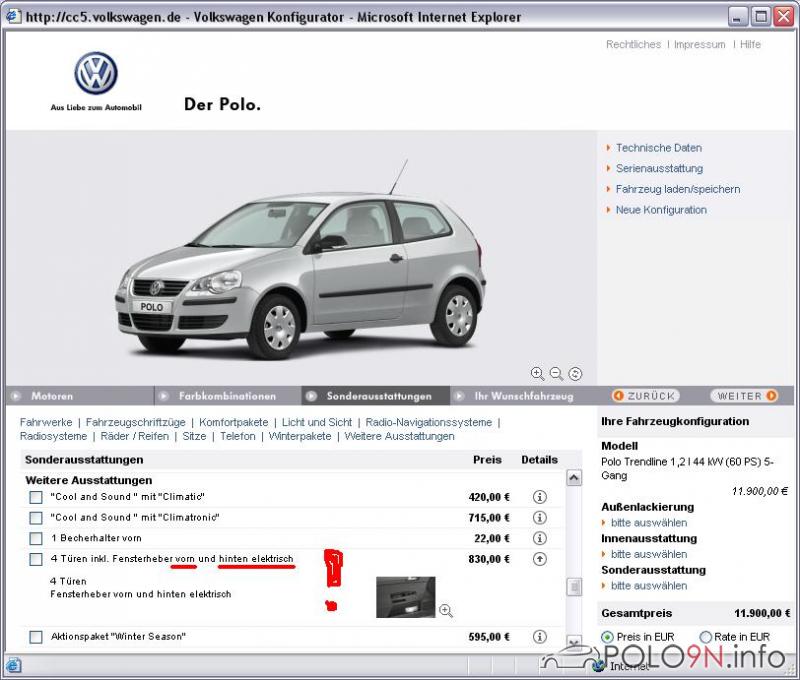The image size is (800, 680).
Task: Click the Gesamtpreis 11.900,00 € value
Action: pos(762,613)
